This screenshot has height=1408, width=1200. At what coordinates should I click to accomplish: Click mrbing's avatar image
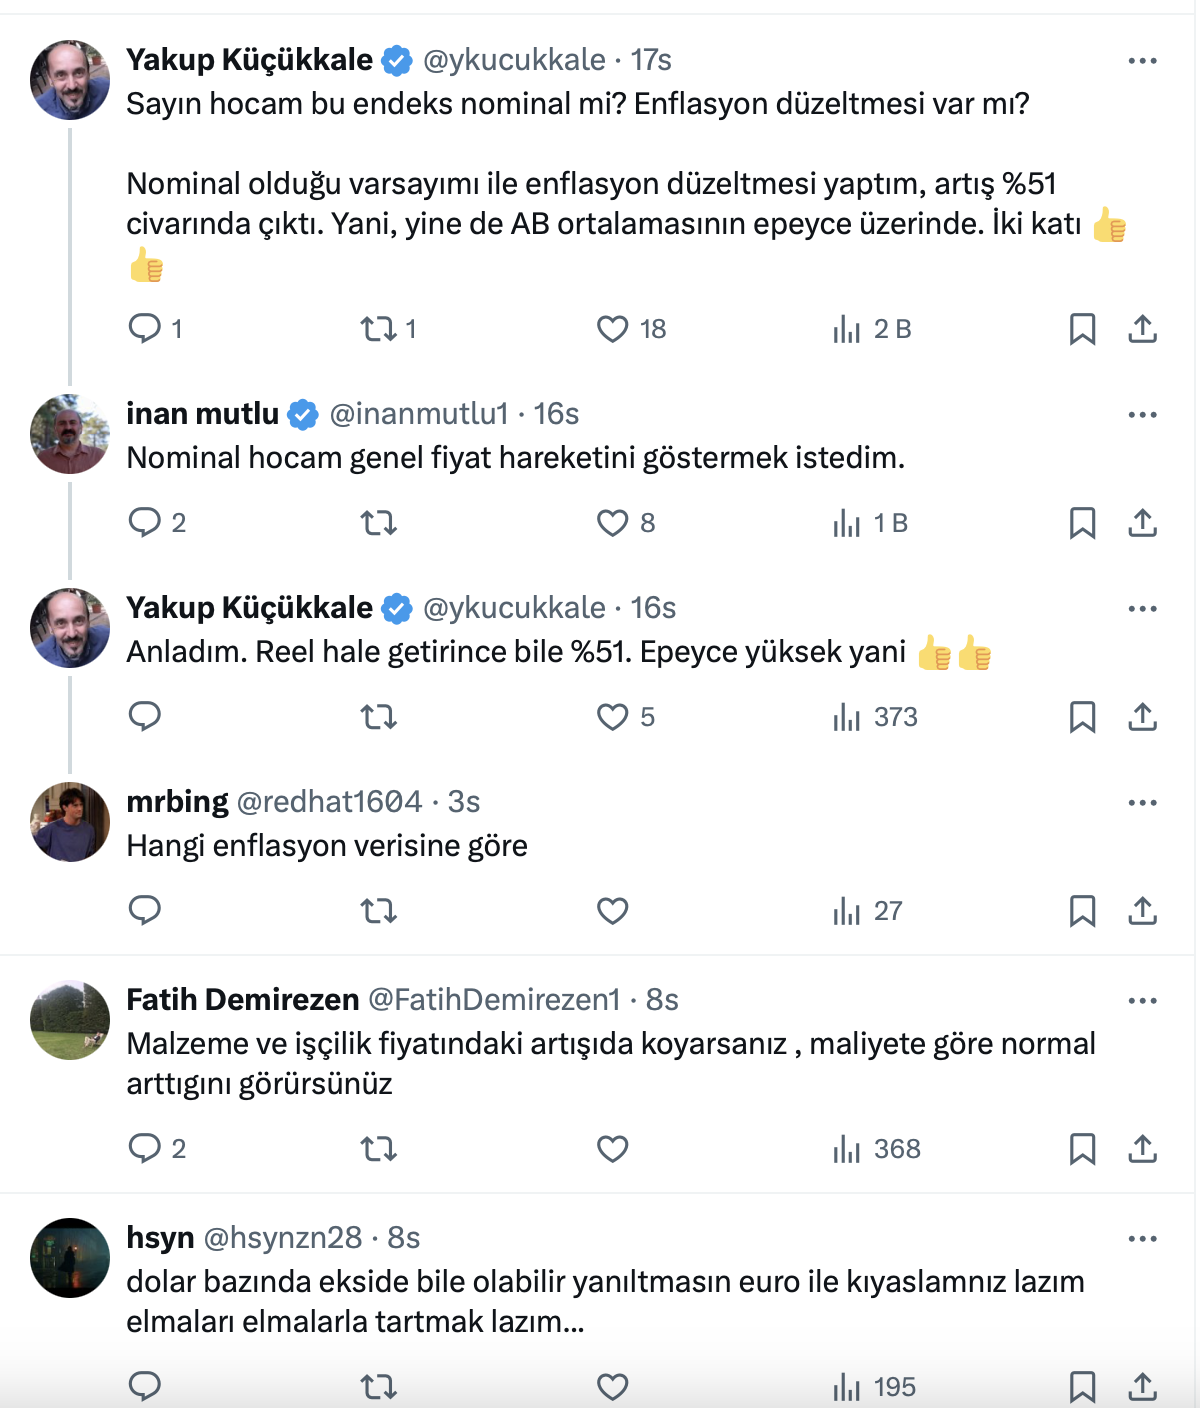pos(70,822)
